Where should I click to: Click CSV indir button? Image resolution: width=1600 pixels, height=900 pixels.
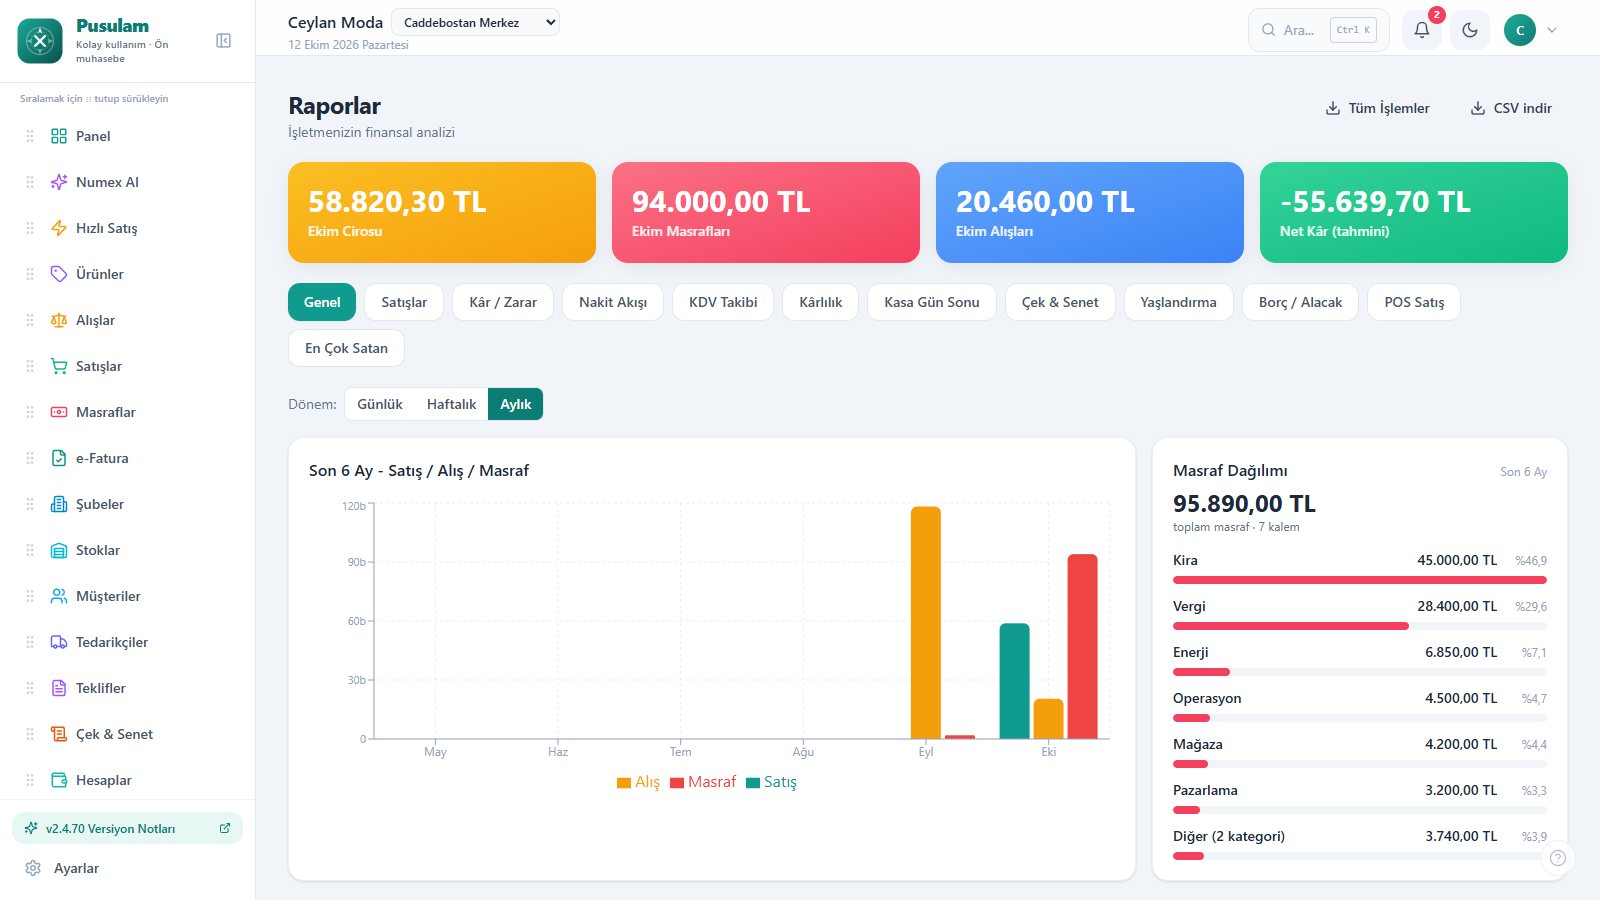[1510, 108]
